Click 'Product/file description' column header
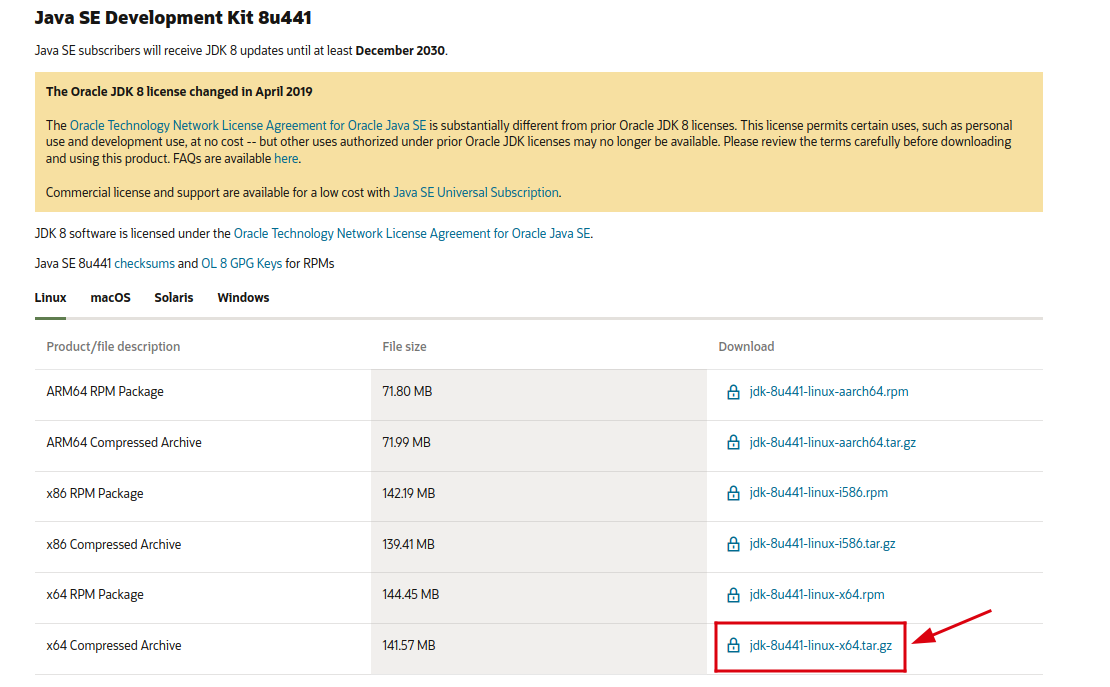 [x=113, y=346]
